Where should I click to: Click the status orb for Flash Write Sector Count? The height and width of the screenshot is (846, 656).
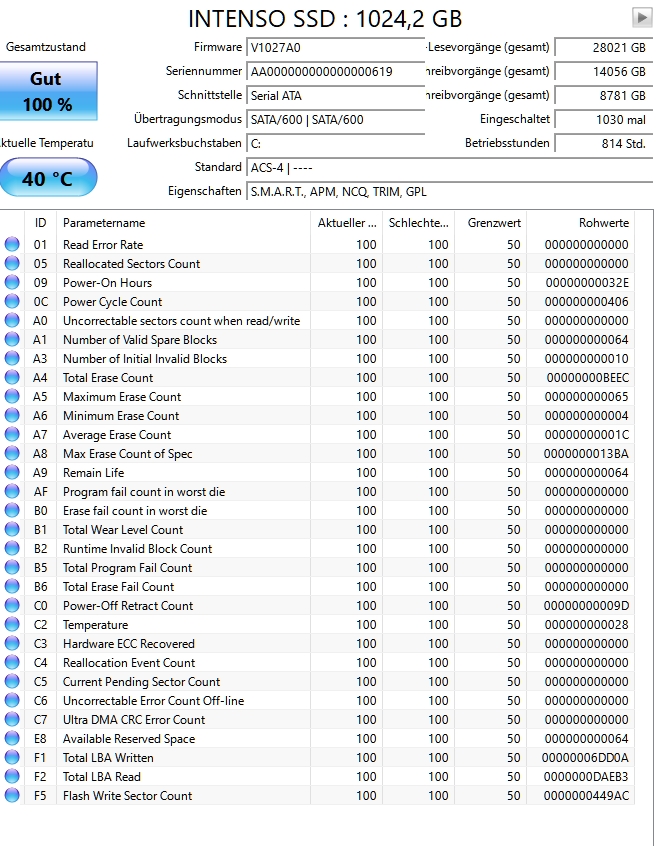[x=12, y=795]
